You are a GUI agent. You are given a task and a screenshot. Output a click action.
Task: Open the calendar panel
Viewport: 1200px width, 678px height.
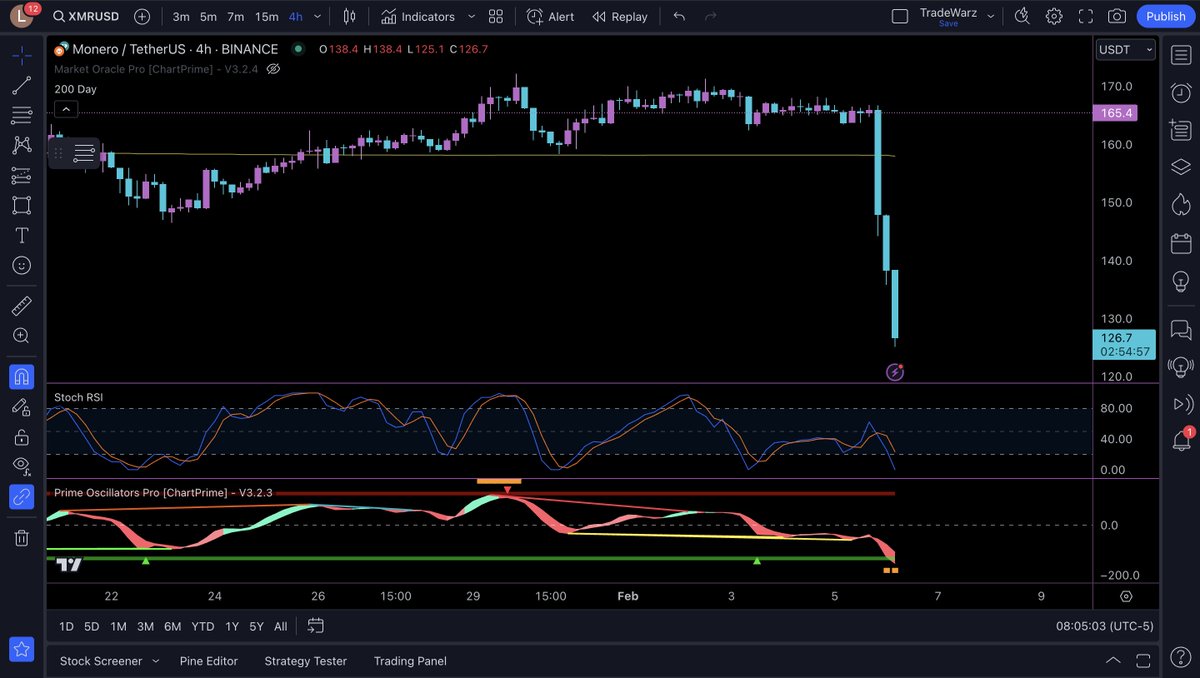[1180, 243]
